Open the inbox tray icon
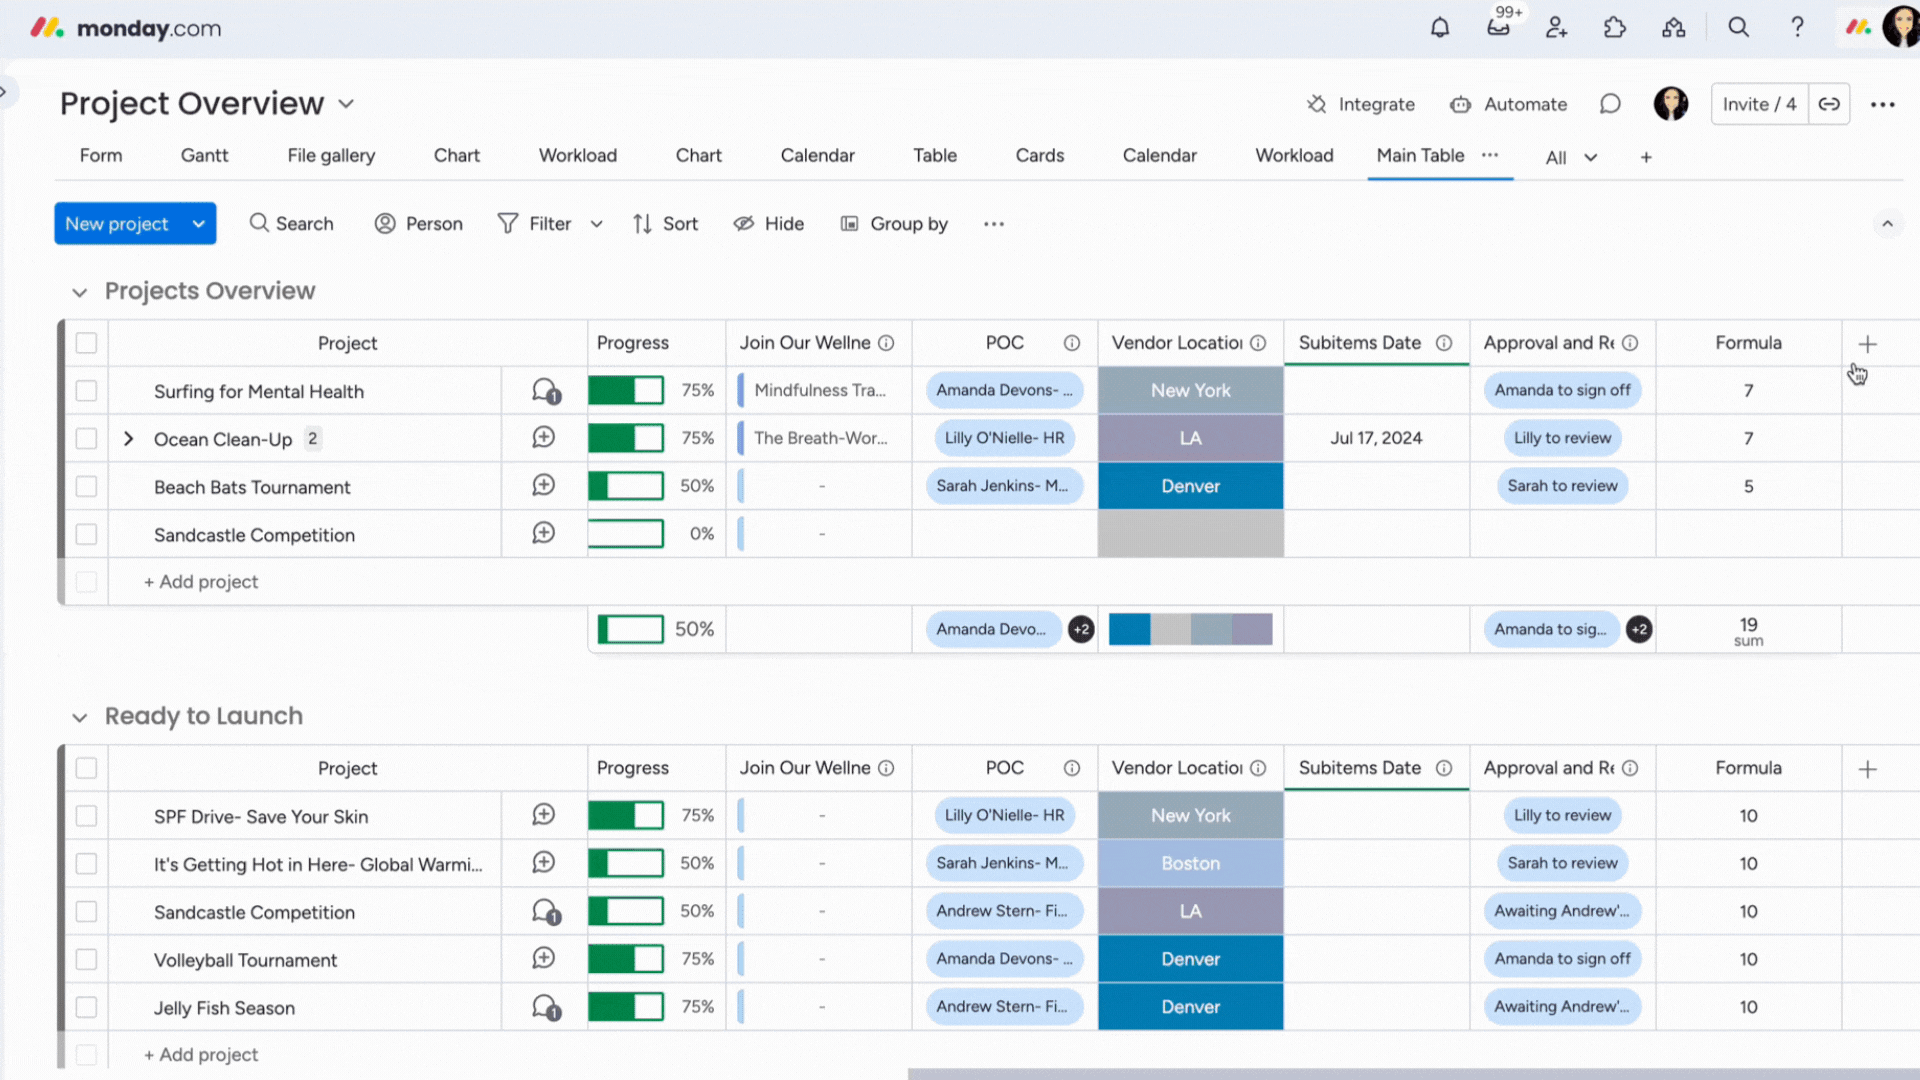This screenshot has width=1920, height=1080. point(1498,28)
